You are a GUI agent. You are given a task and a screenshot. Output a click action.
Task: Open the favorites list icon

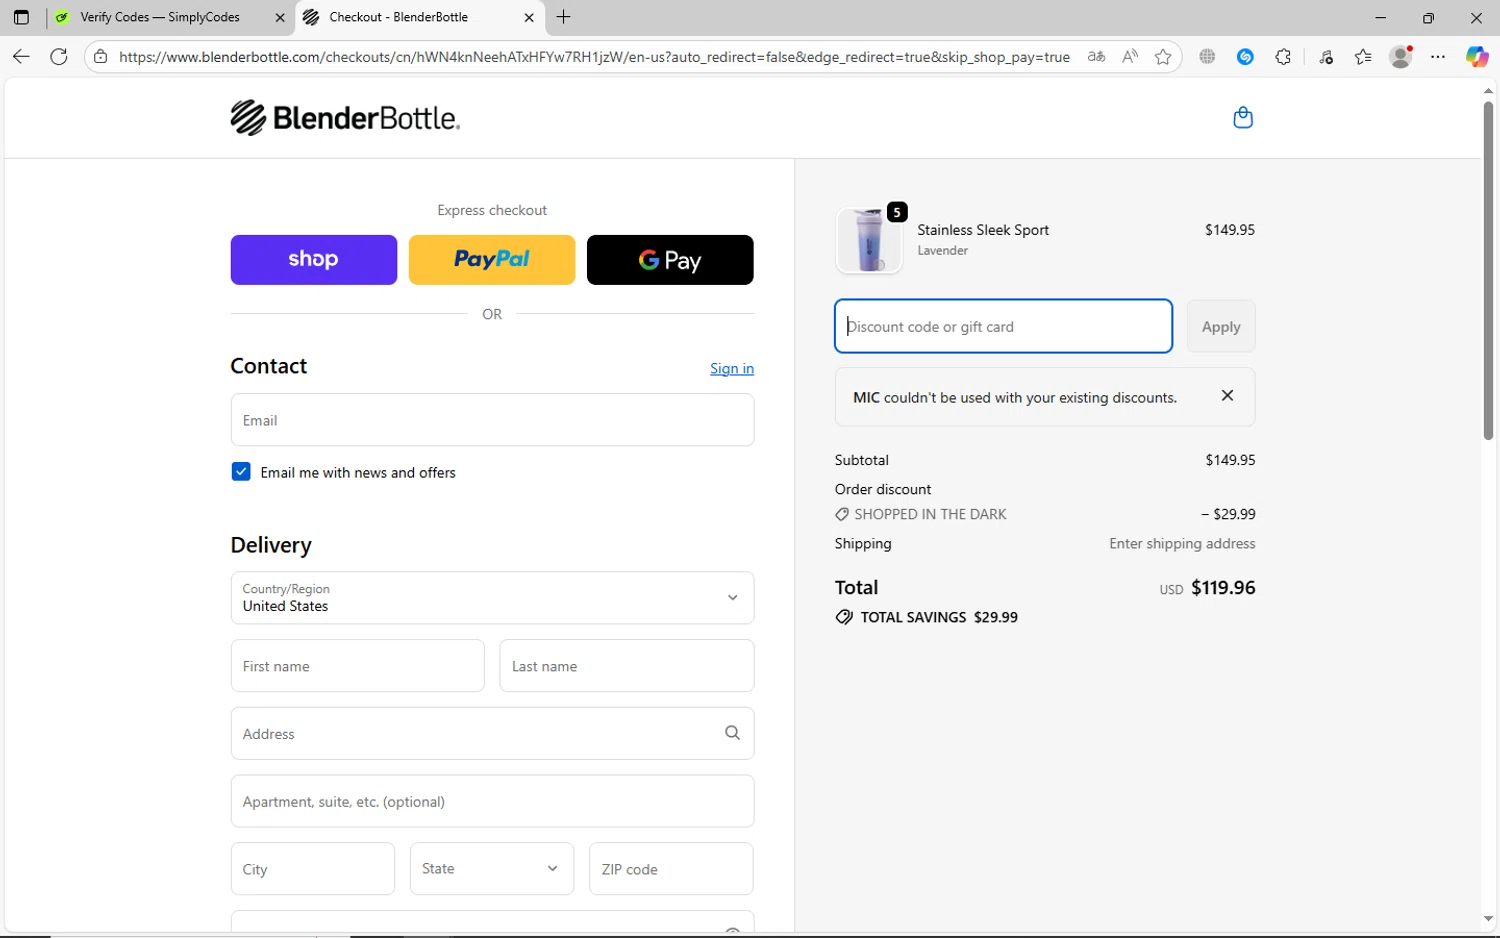tap(1363, 57)
